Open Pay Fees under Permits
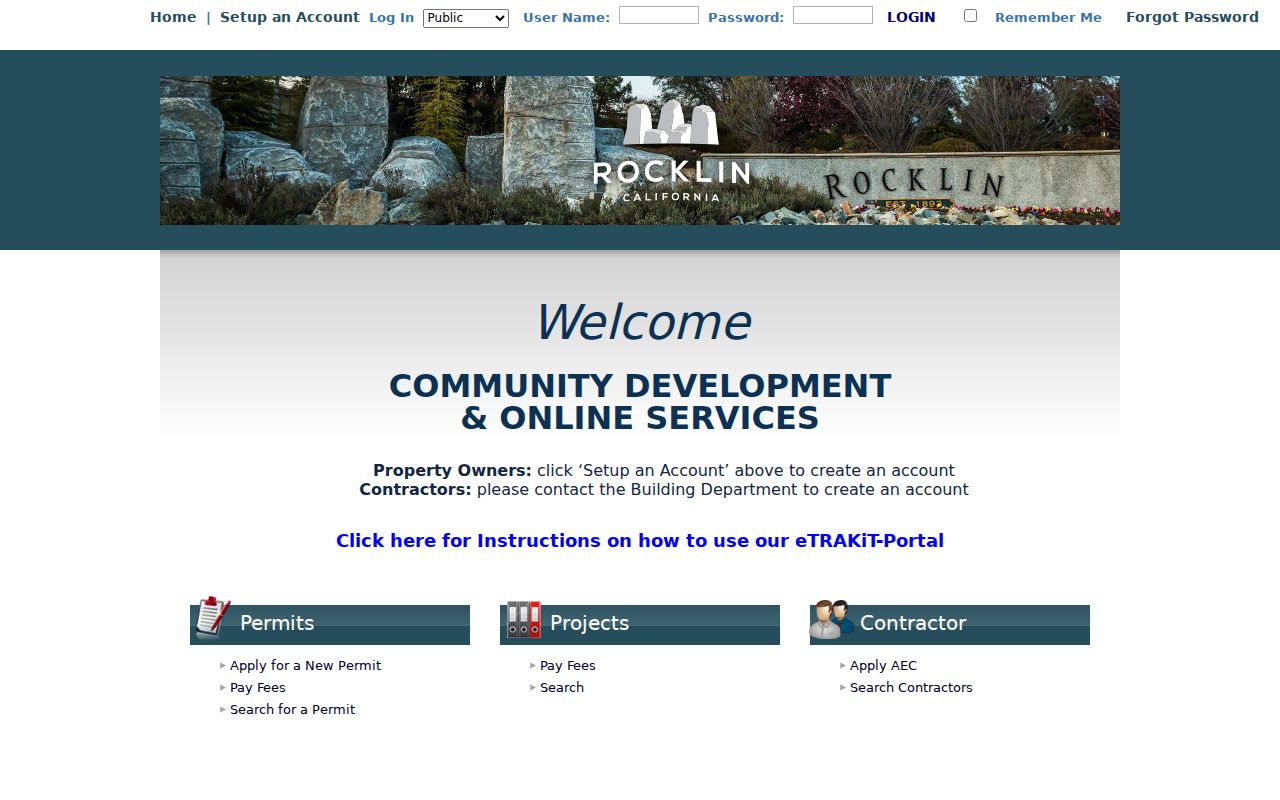 point(258,688)
